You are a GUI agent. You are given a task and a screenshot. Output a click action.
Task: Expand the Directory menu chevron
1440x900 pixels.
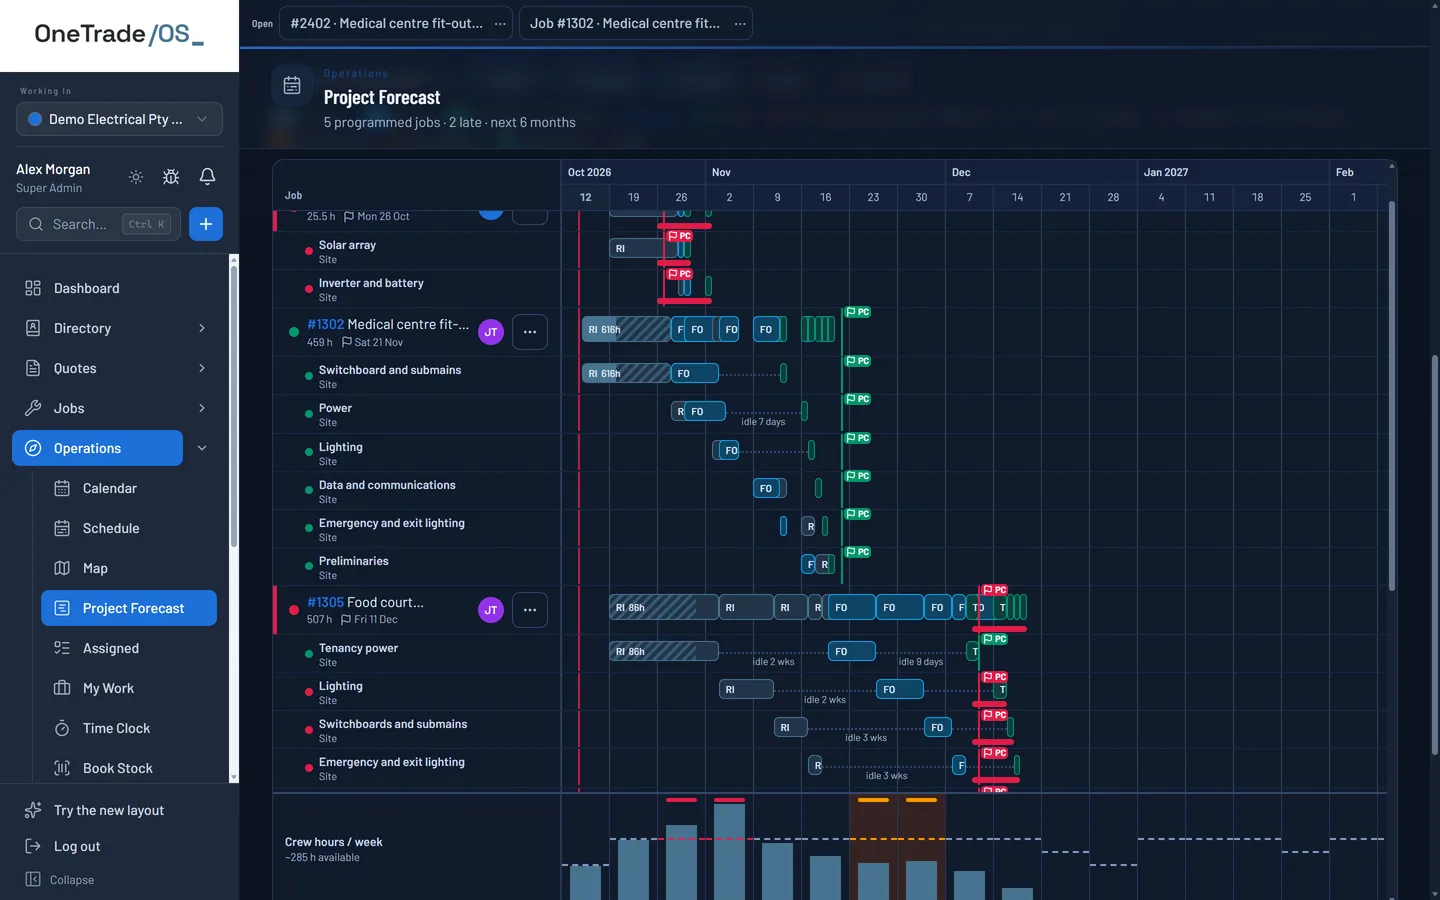click(202, 328)
